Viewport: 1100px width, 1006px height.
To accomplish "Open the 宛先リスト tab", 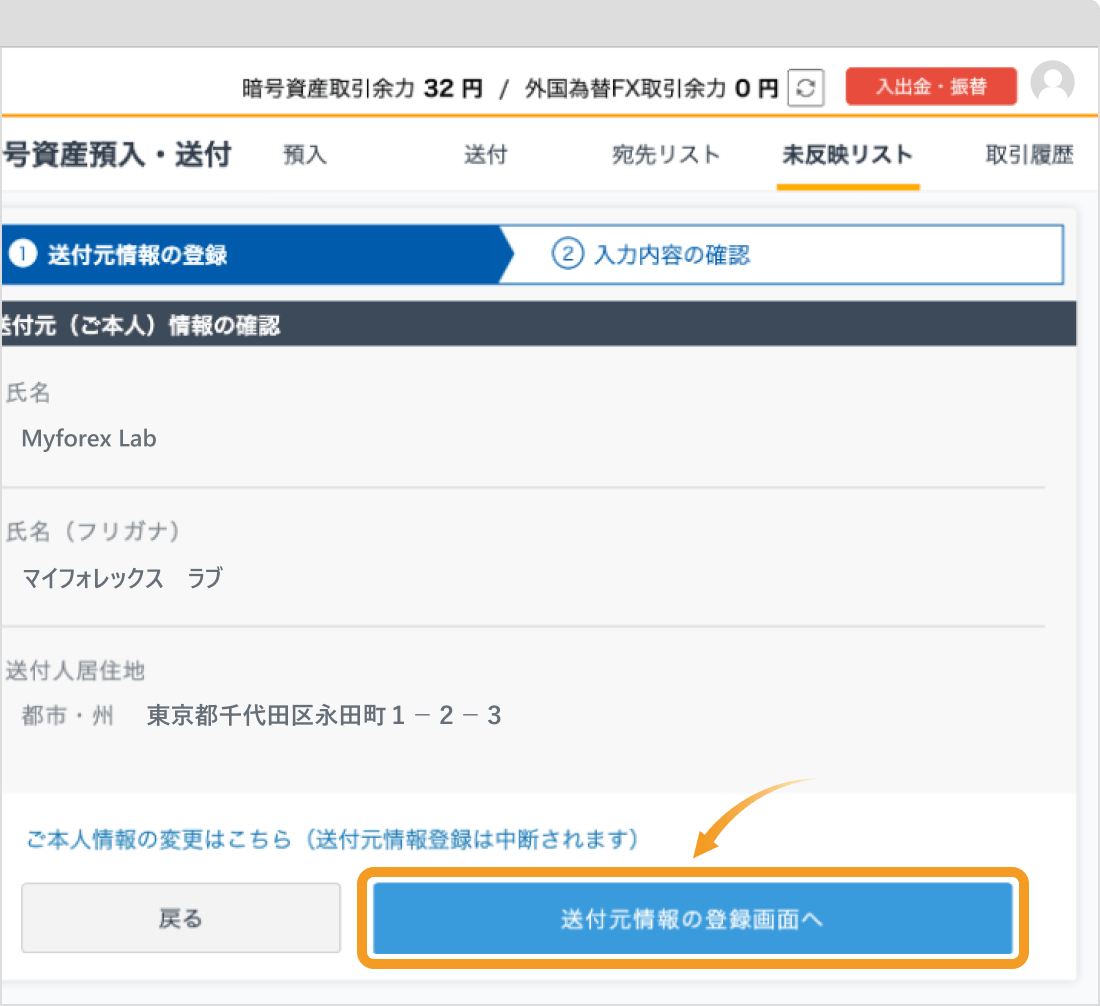I will [x=666, y=156].
